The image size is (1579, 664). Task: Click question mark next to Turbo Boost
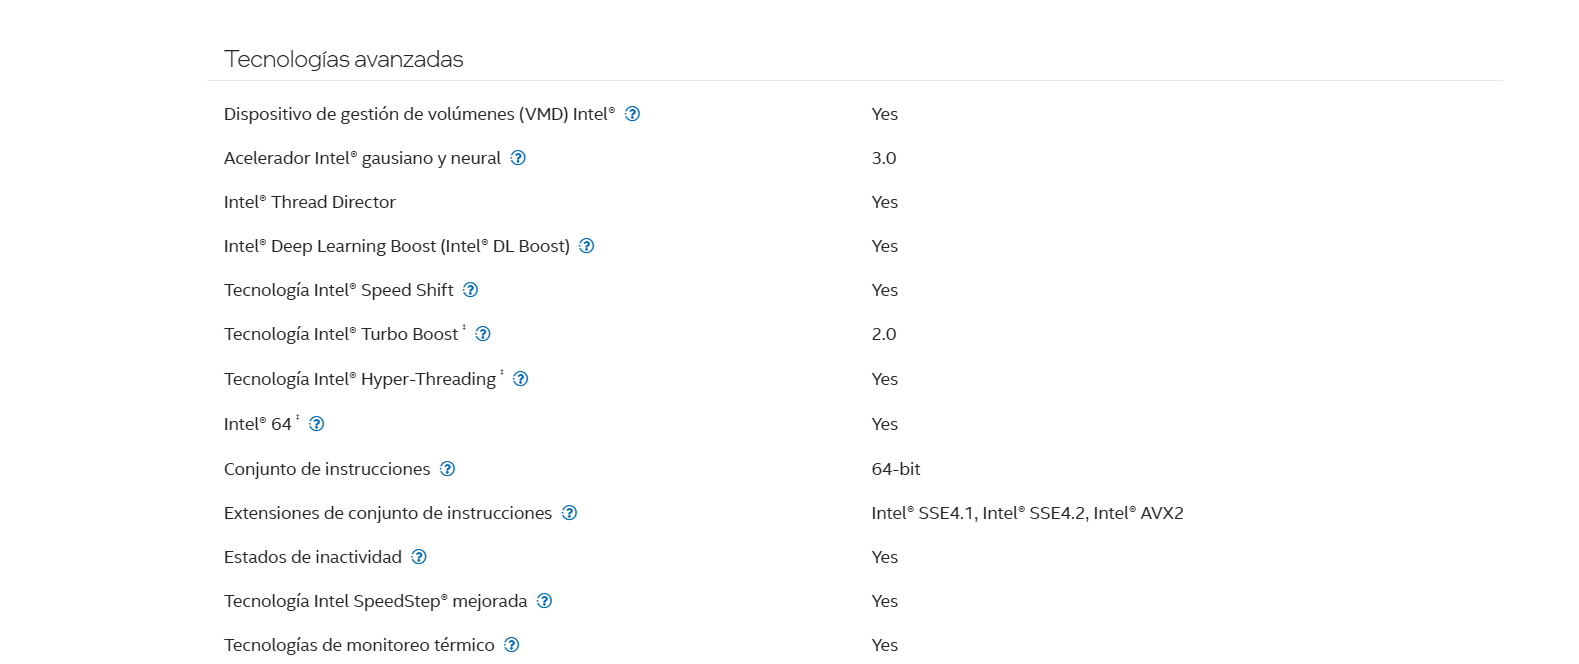(x=483, y=334)
